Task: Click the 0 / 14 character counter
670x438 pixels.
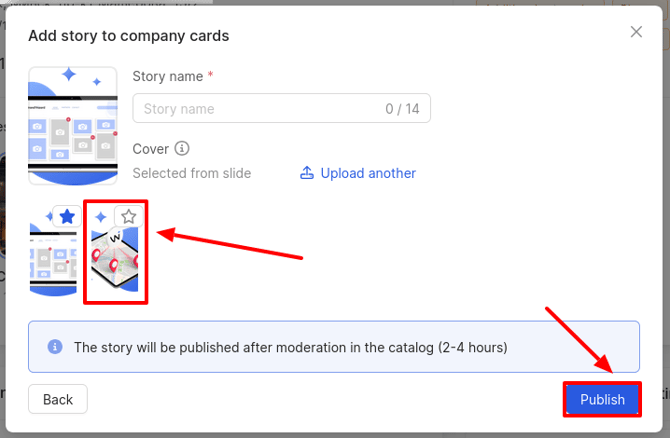Action: pos(402,109)
